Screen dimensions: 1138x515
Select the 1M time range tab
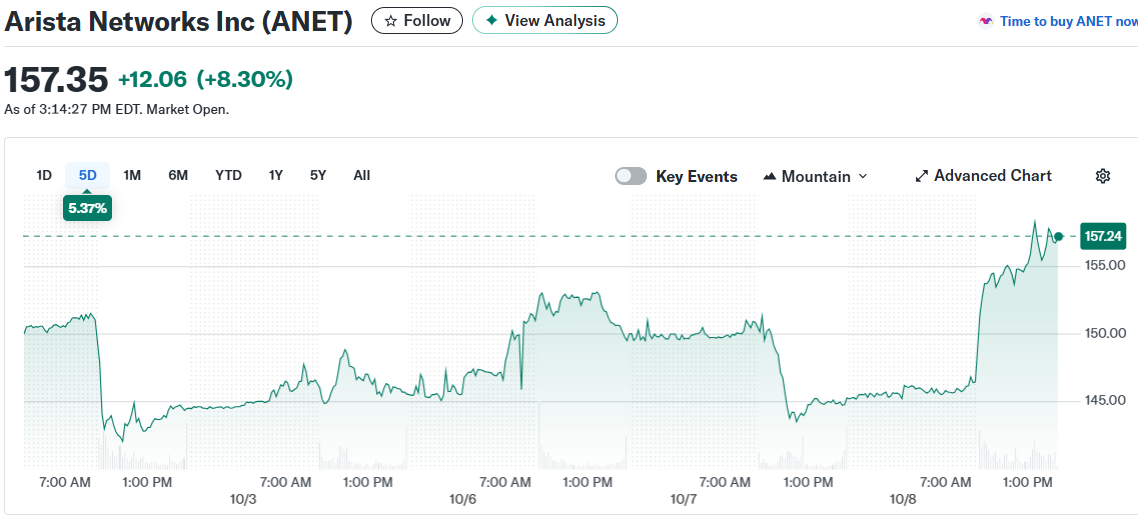[x=132, y=175]
